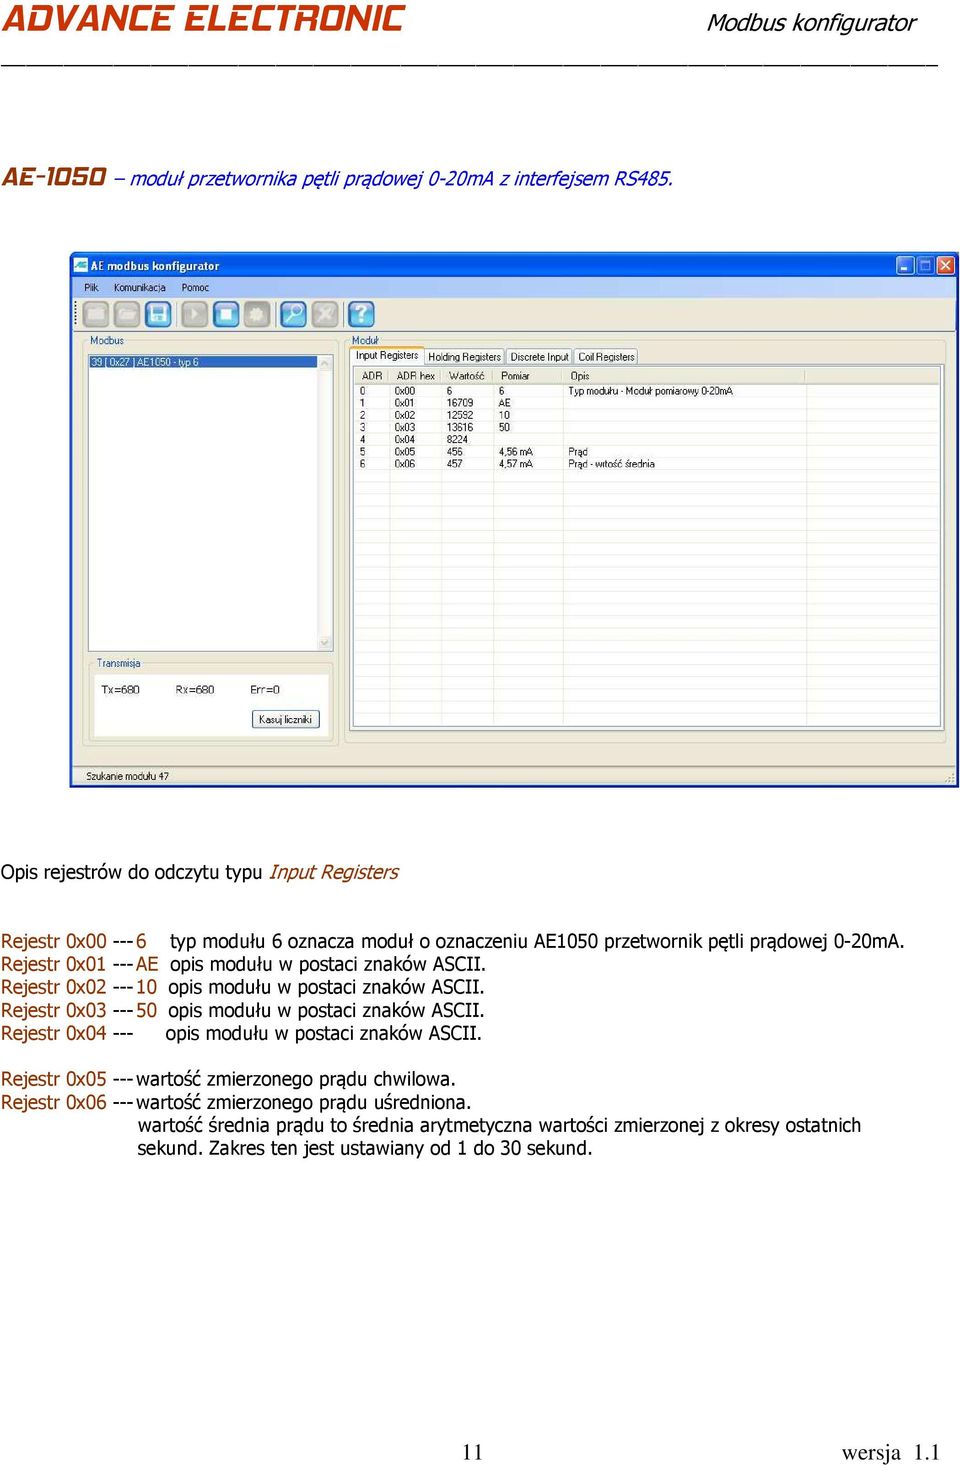960x1465 pixels.
Task: Search modules with the magnifier icon
Action: [293, 314]
